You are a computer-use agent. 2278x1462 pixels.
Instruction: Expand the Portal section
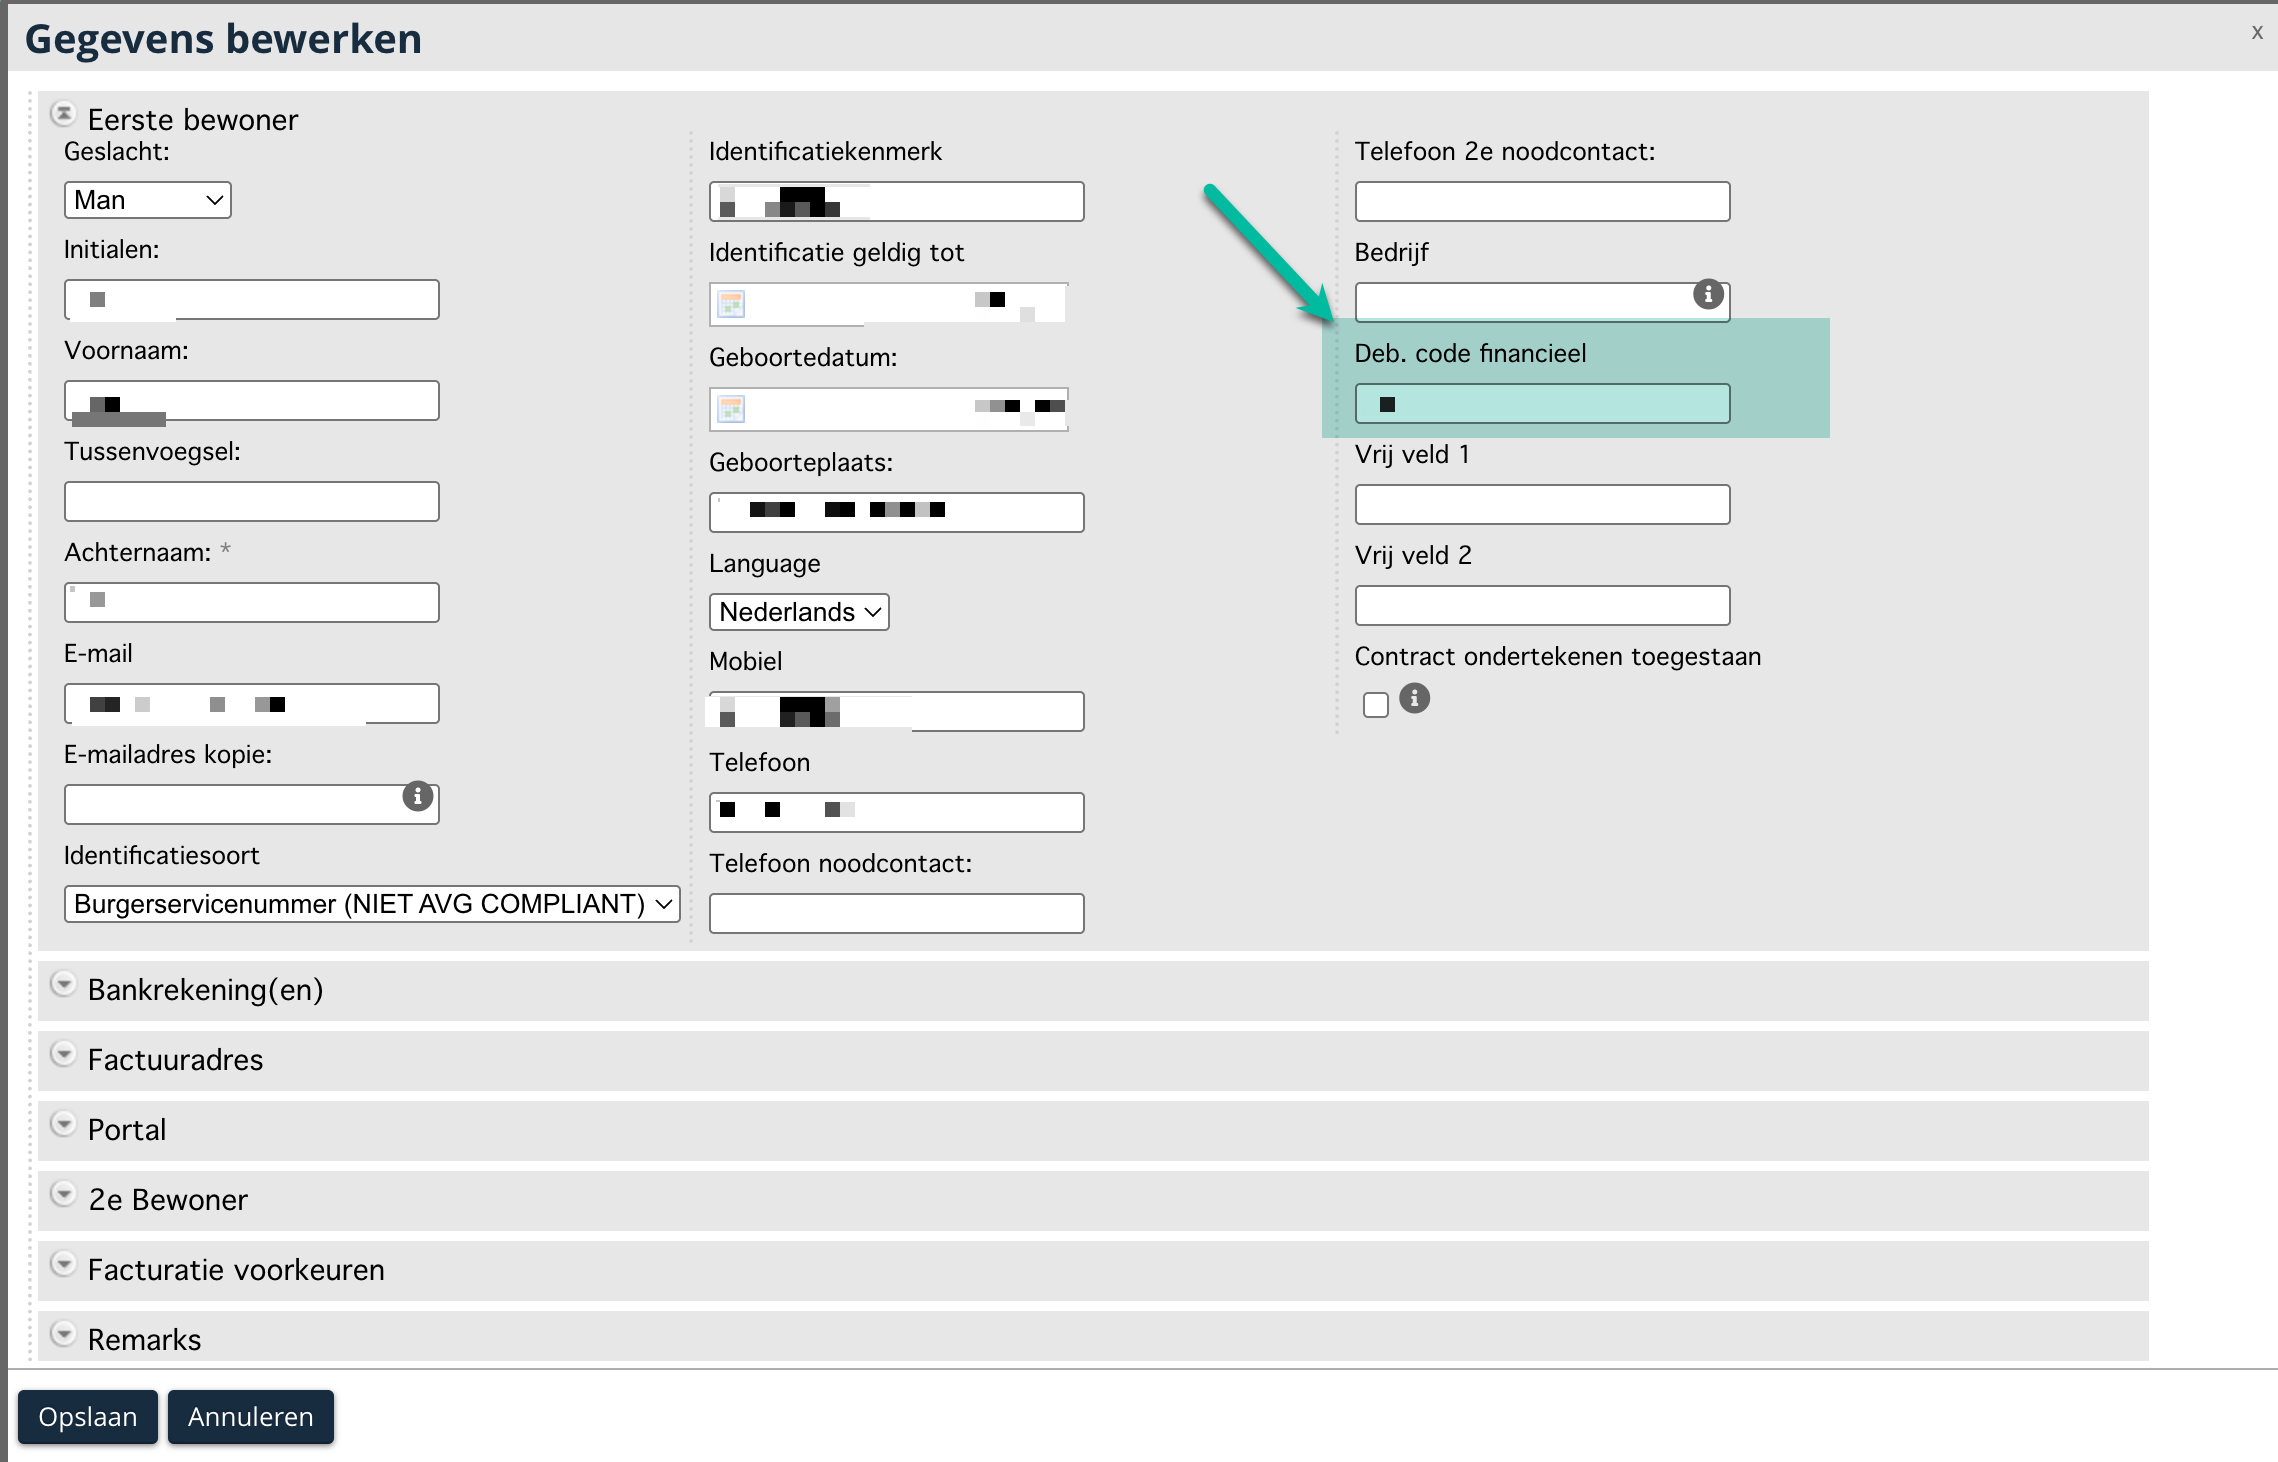[63, 1125]
